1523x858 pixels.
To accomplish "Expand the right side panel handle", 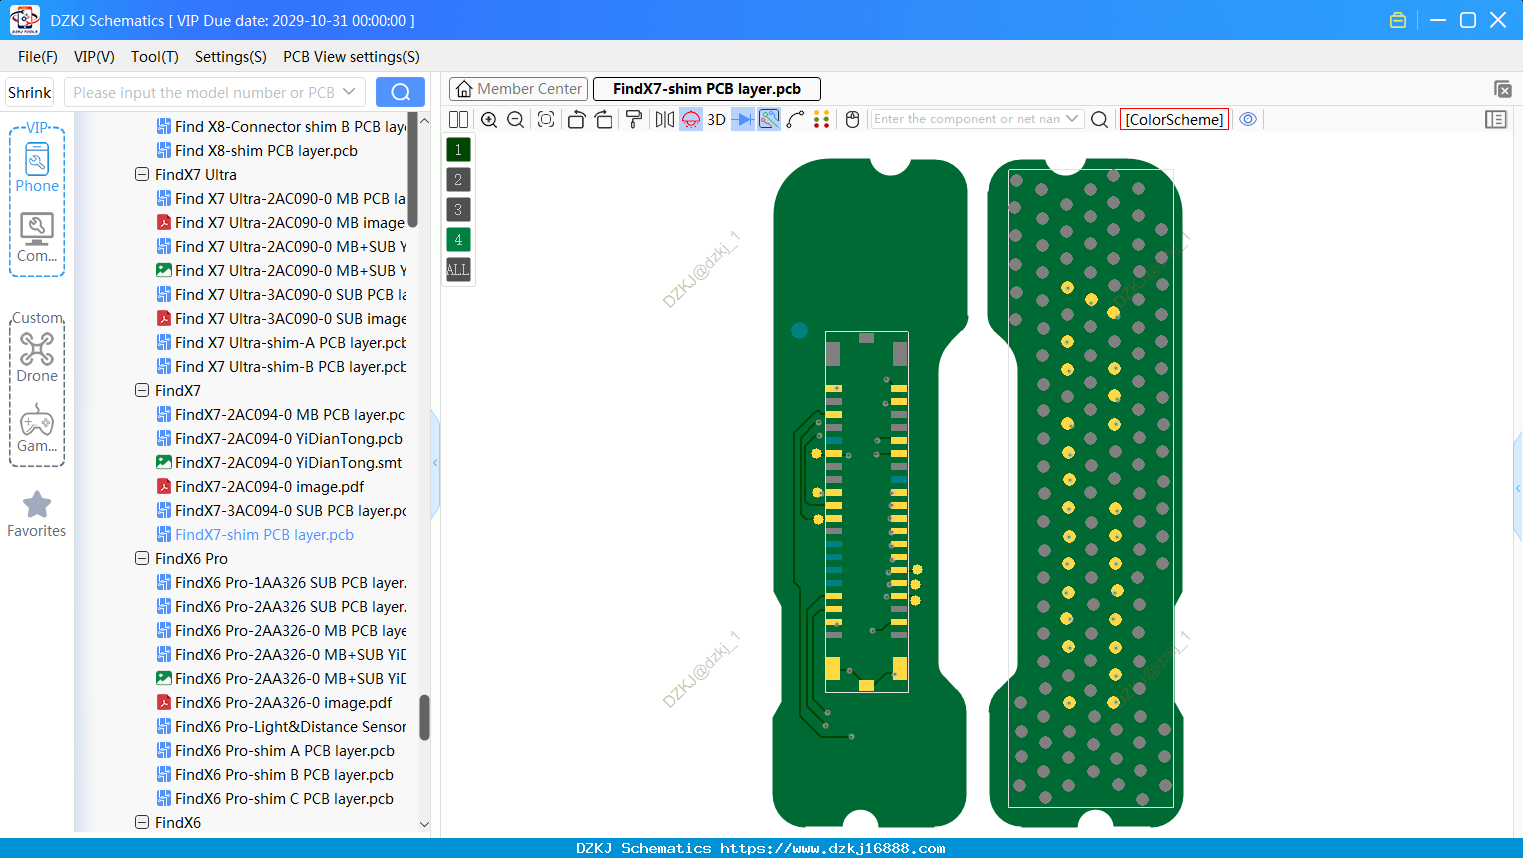I will [x=1518, y=488].
